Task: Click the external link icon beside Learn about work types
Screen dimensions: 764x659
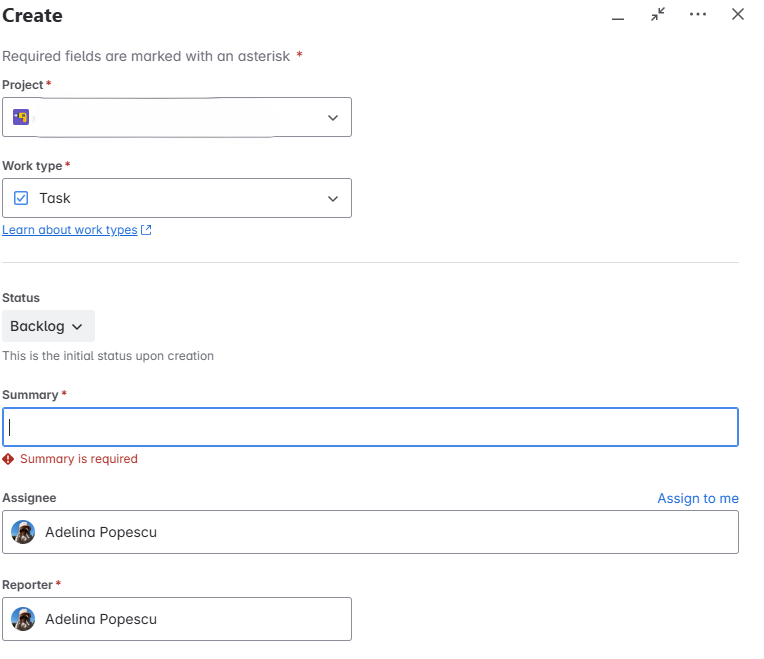Action: point(147,230)
